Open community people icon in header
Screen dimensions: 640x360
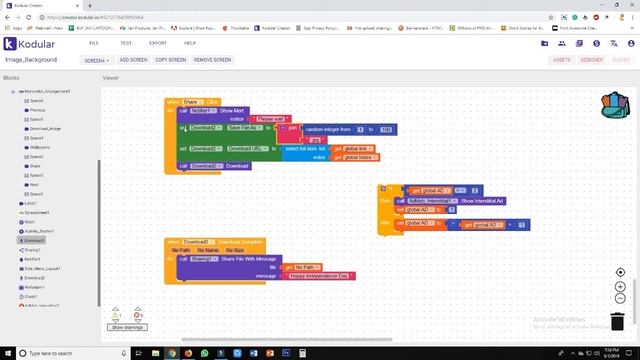(x=562, y=43)
